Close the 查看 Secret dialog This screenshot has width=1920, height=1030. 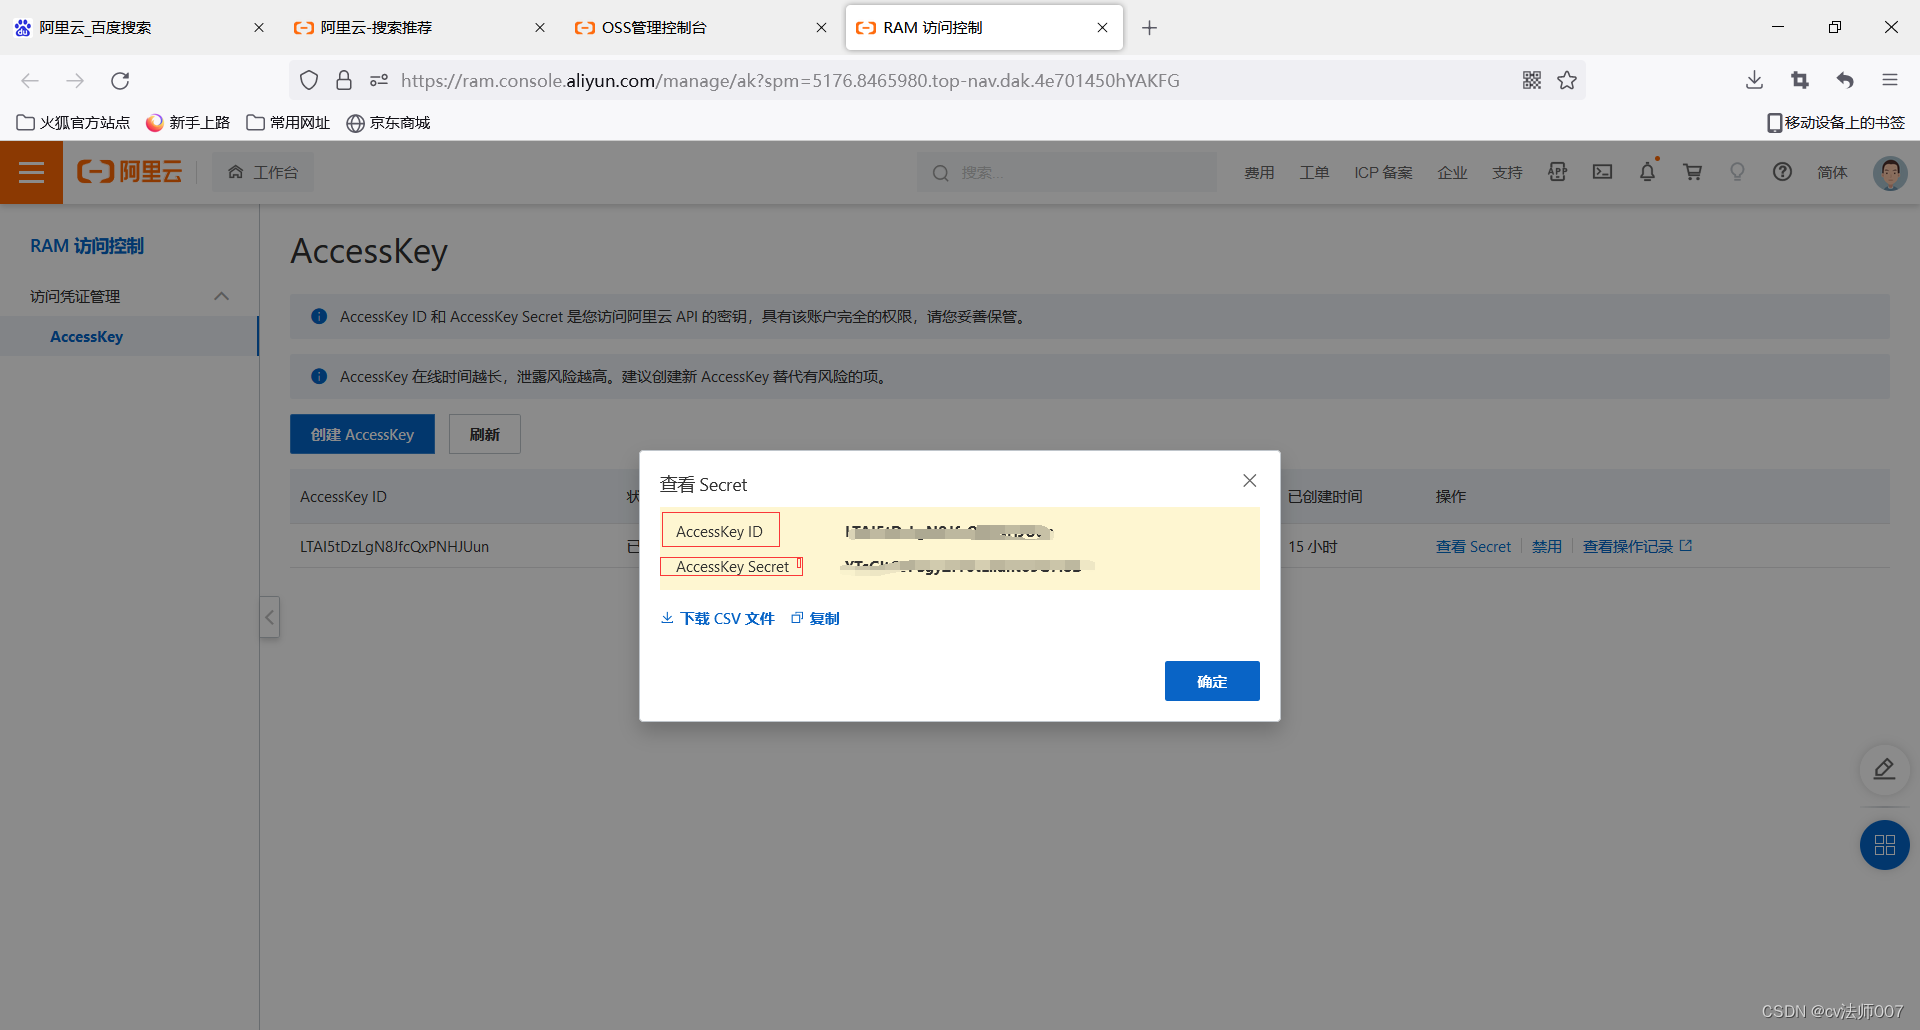pos(1249,481)
